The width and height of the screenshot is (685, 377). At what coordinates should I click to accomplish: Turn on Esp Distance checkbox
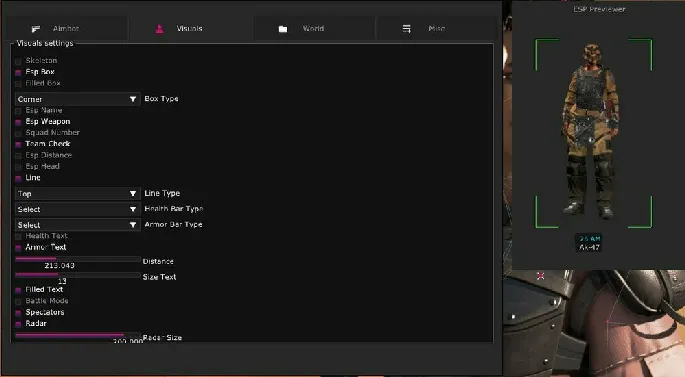click(18, 156)
